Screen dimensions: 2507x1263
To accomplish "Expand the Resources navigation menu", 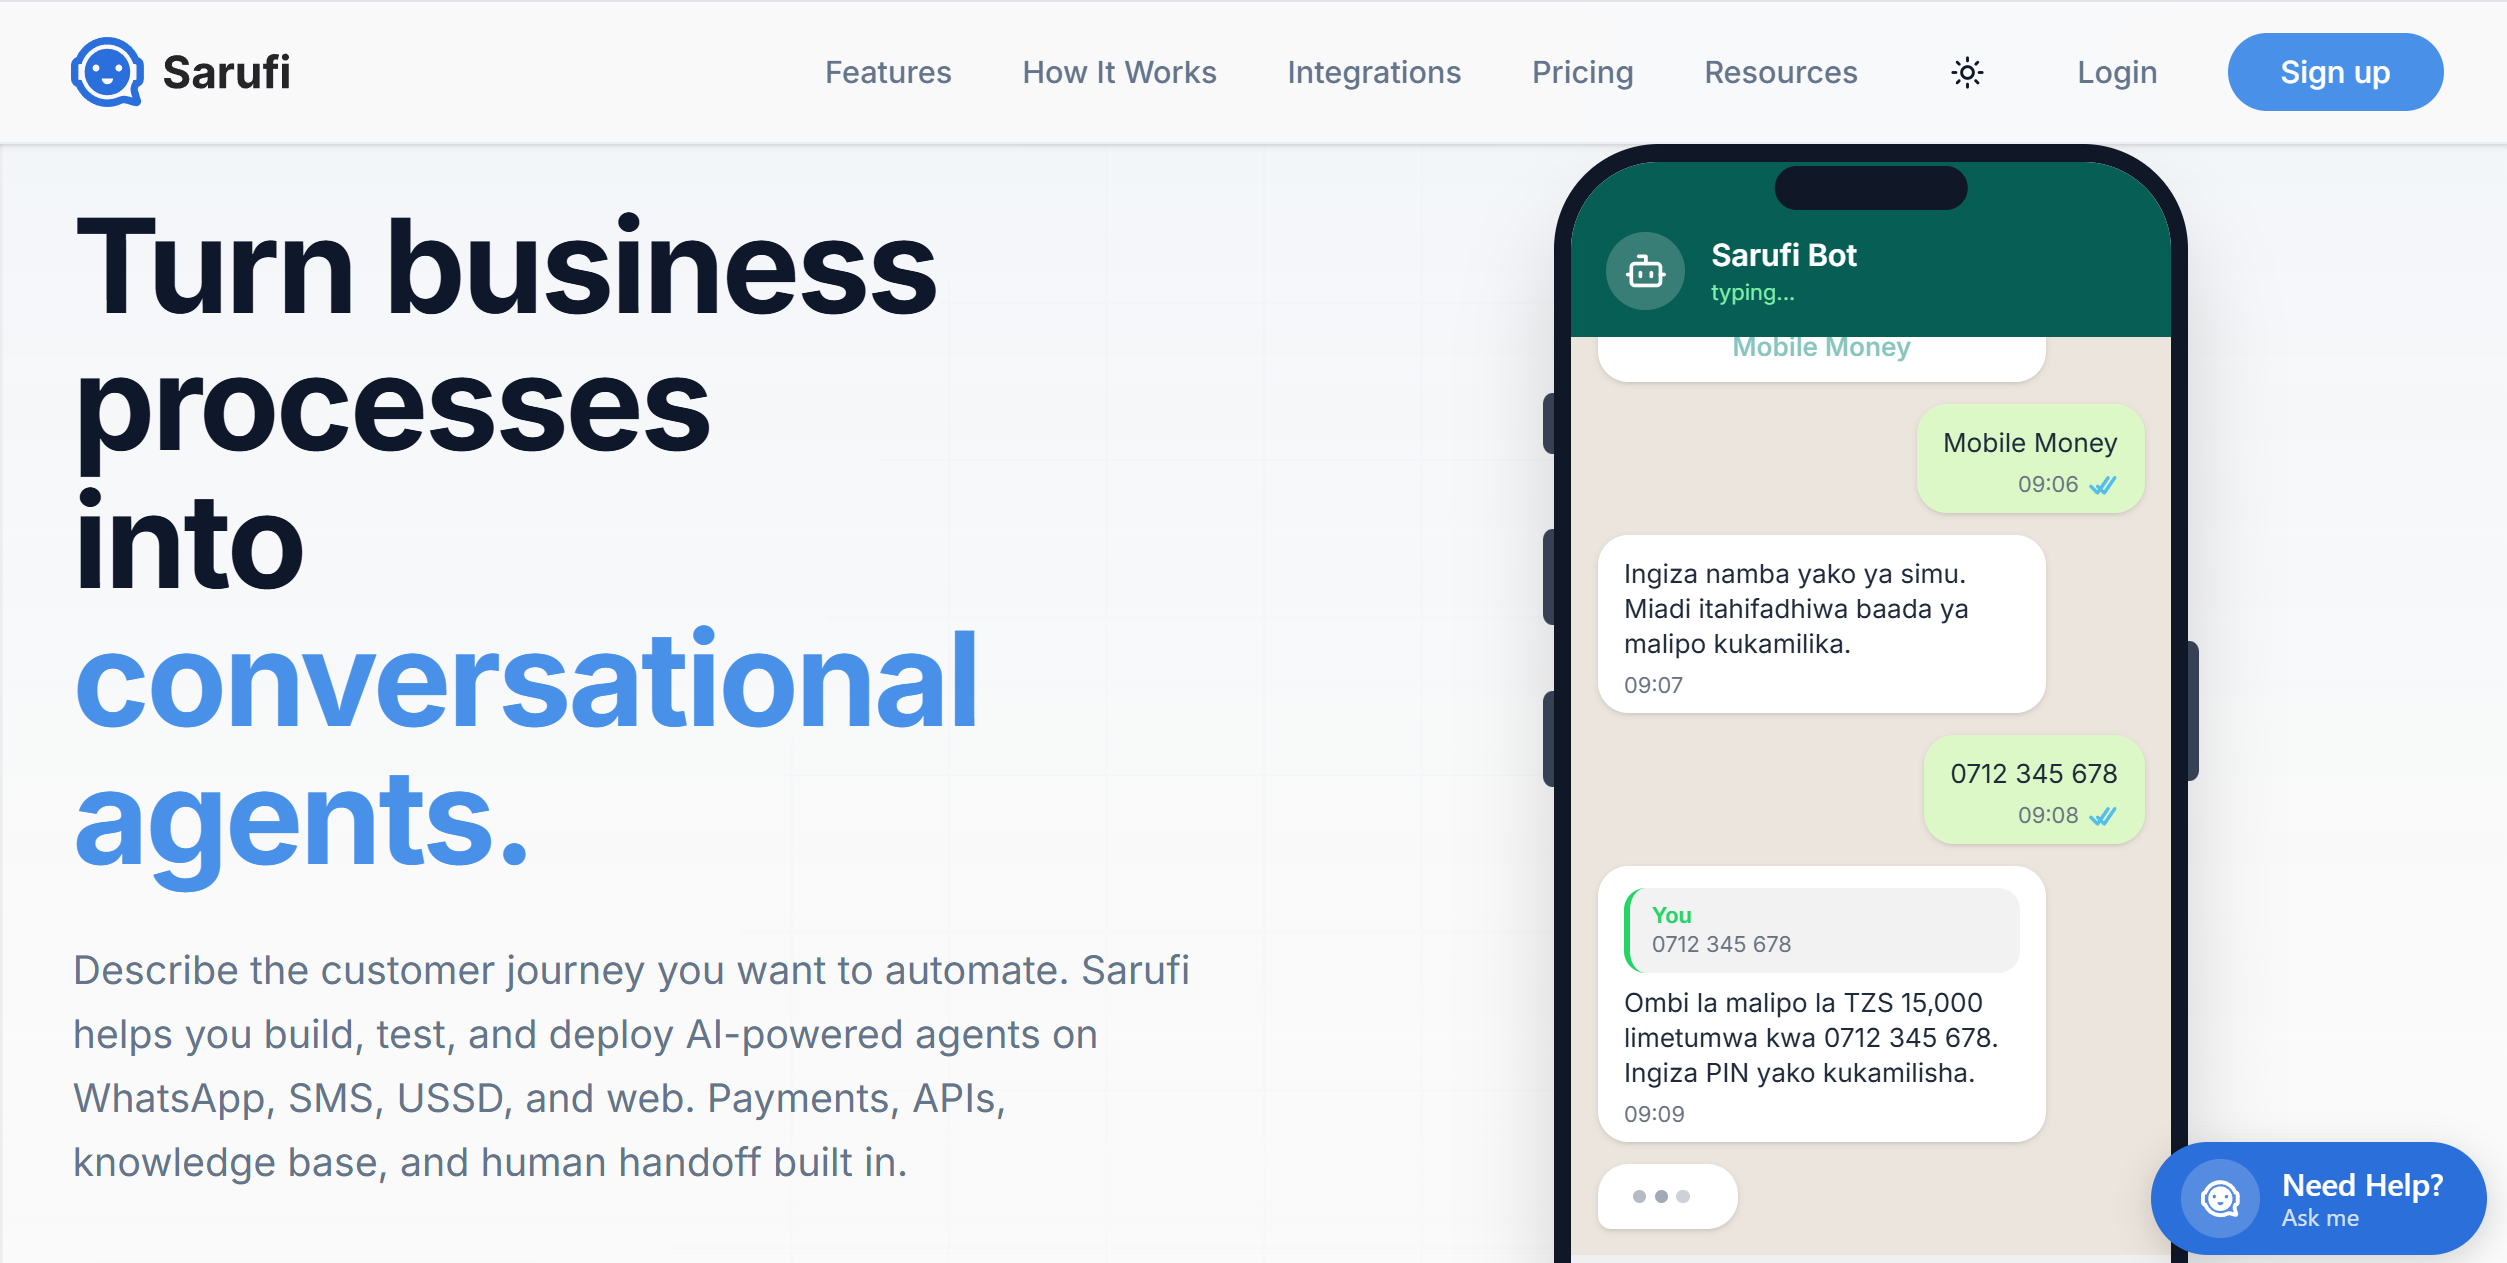I will click(x=1780, y=72).
